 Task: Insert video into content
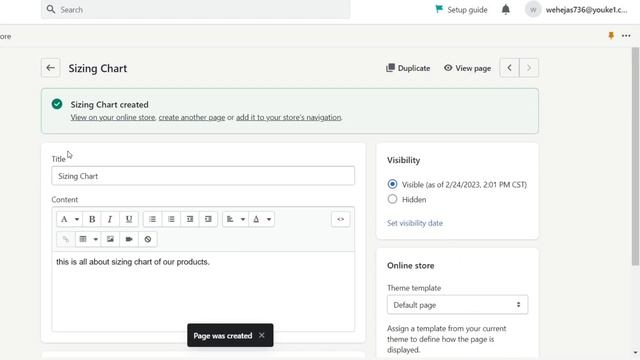click(129, 239)
